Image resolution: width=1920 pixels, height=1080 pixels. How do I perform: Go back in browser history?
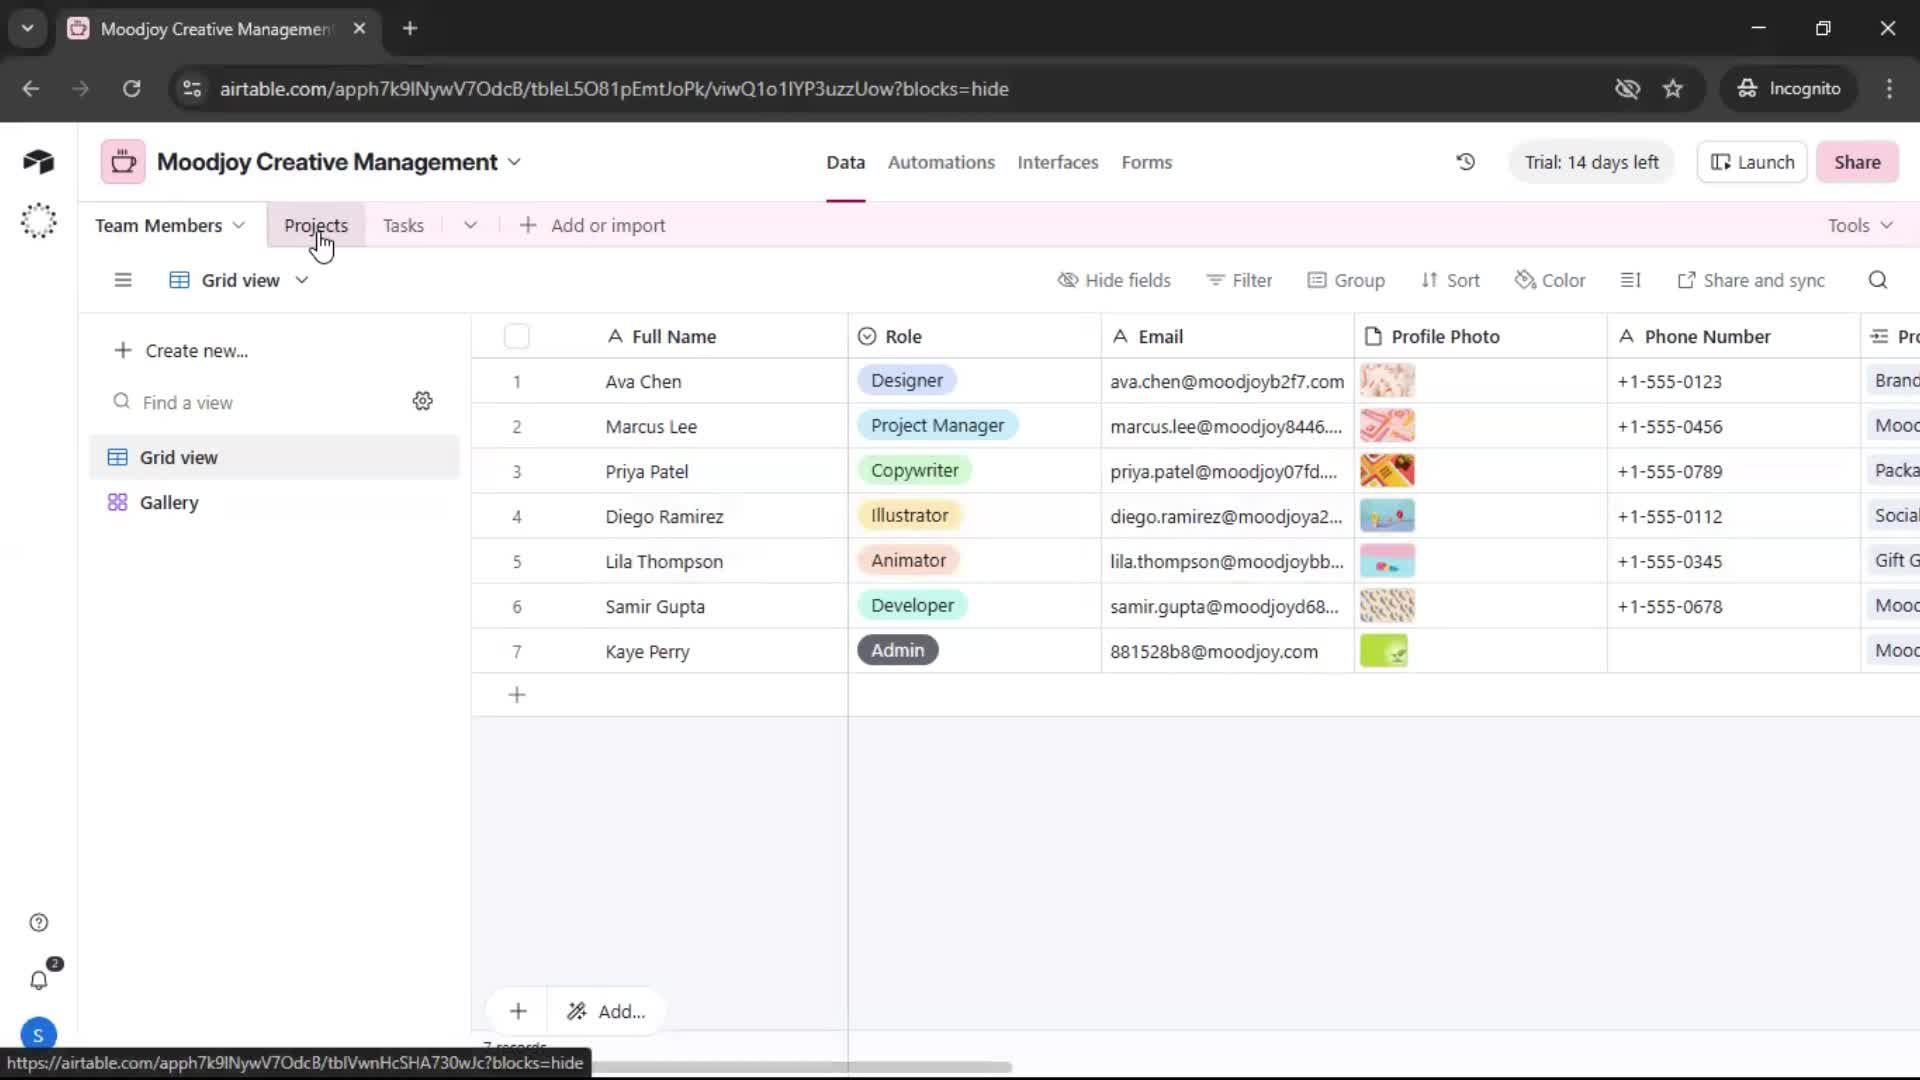(31, 88)
